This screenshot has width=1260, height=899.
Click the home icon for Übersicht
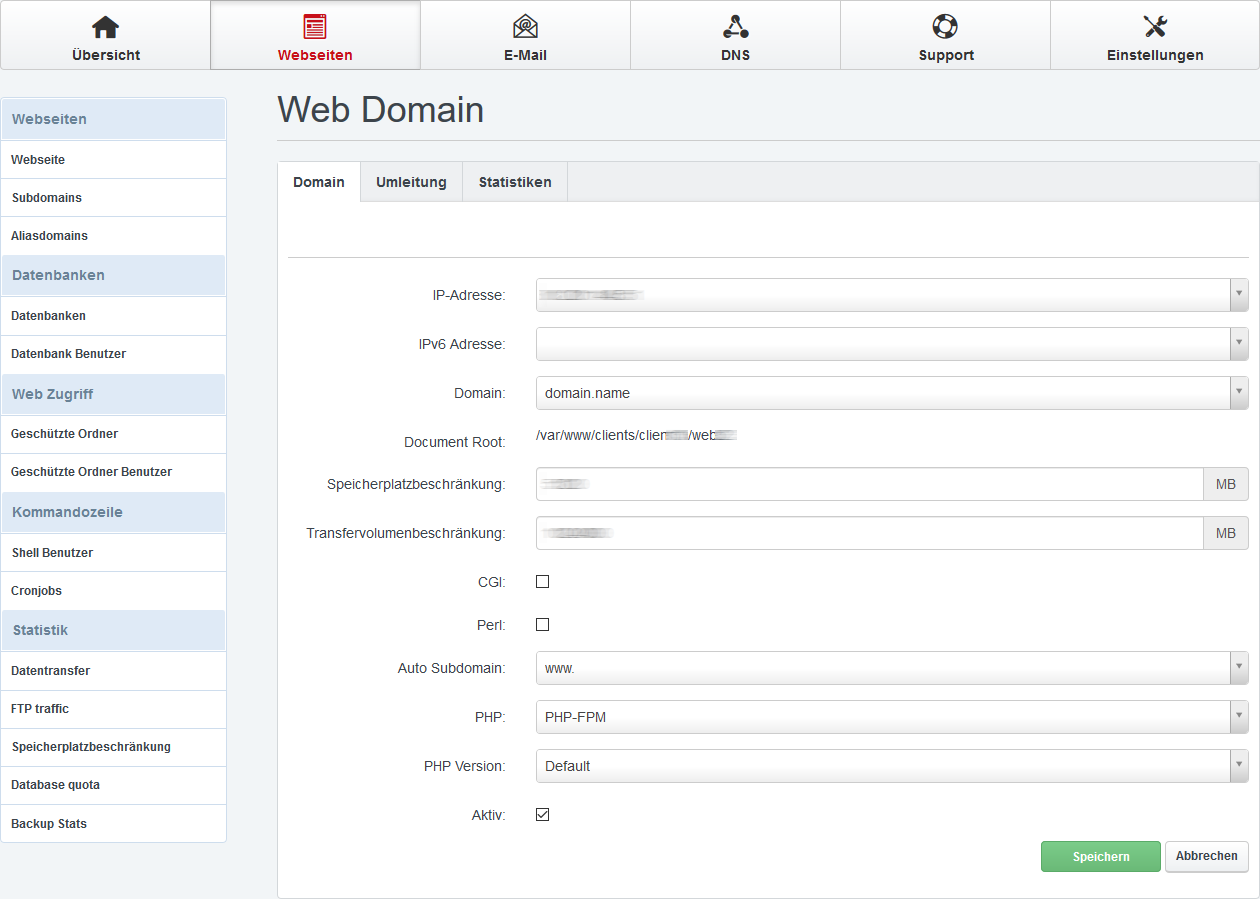point(105,26)
